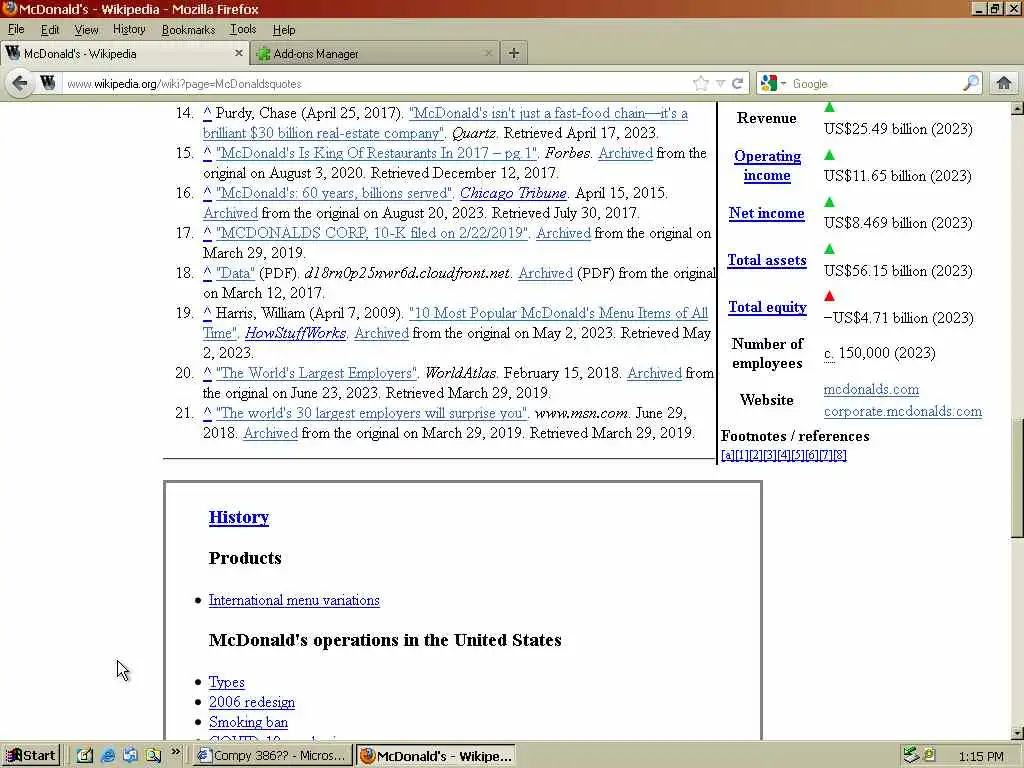
Task: Open "The world's 30 largest employers" link
Action: (x=372, y=412)
